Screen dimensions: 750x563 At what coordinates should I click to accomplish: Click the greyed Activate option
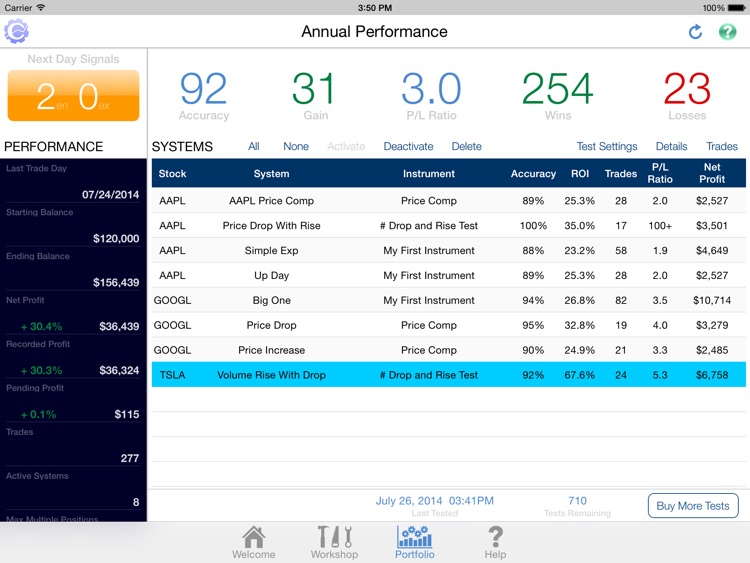pyautogui.click(x=346, y=146)
